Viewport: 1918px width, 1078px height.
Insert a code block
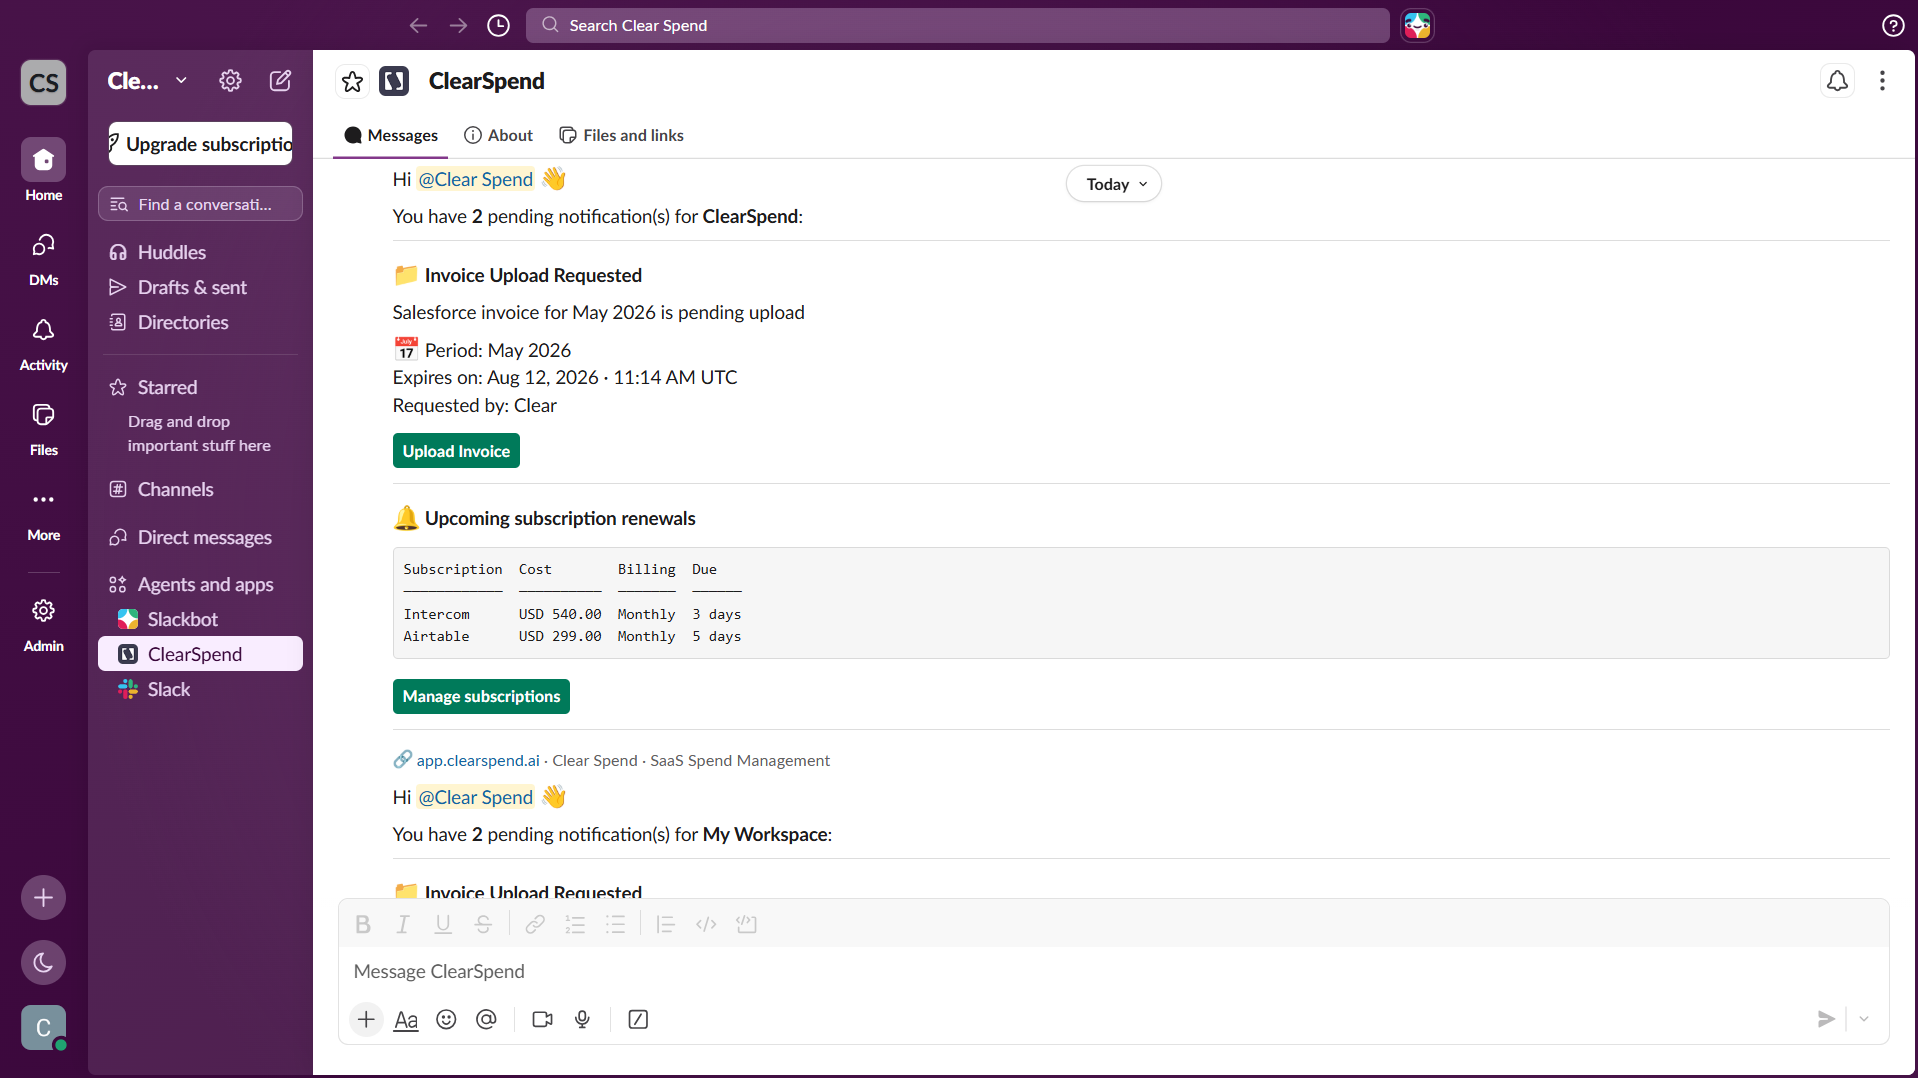click(746, 924)
